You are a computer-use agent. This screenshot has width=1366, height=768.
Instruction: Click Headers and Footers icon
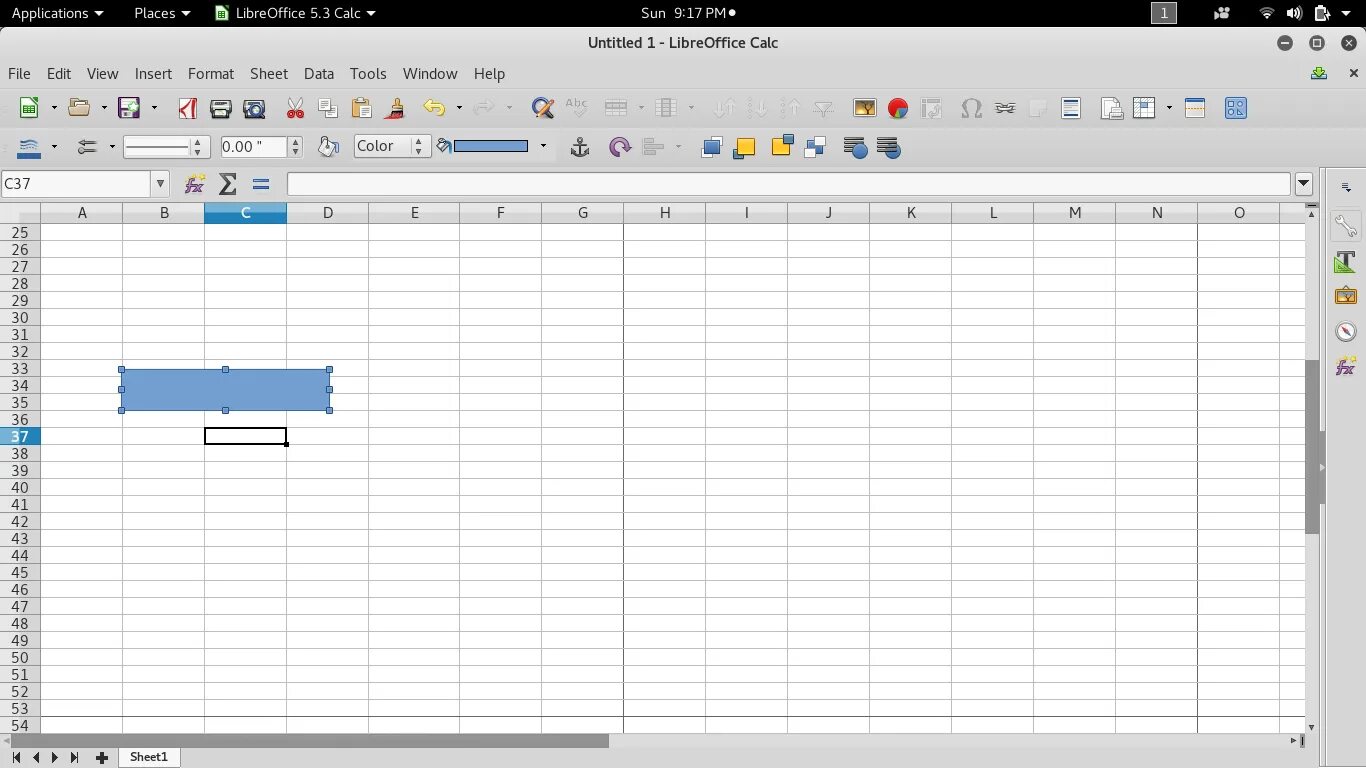1071,108
